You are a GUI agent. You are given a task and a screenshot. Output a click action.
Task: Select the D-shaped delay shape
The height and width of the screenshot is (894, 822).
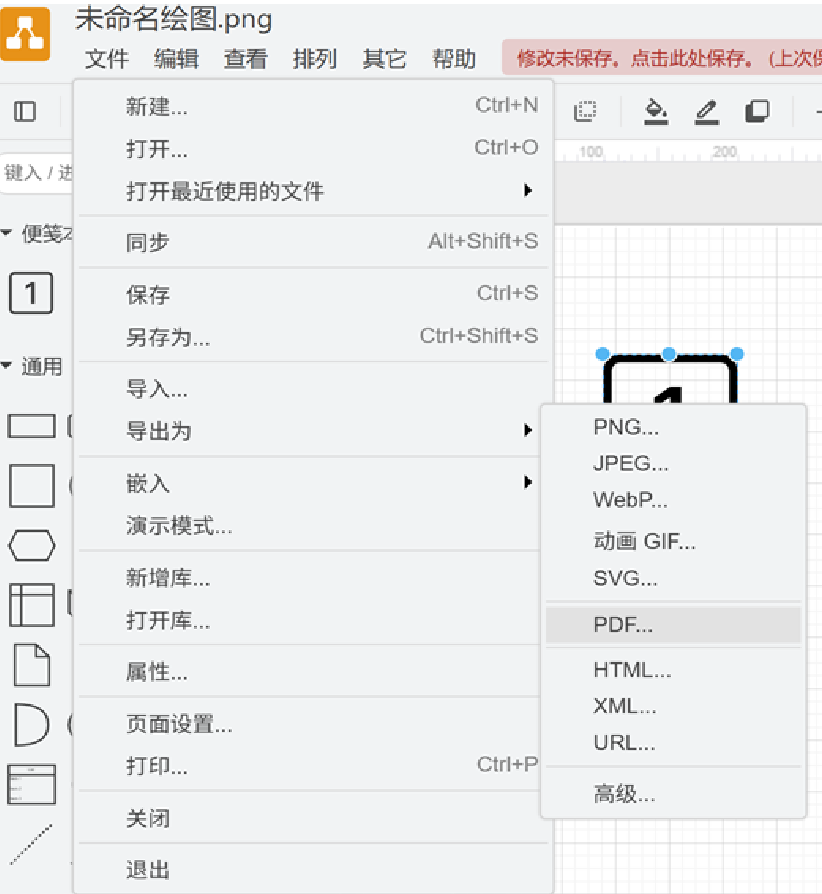pos(32,725)
